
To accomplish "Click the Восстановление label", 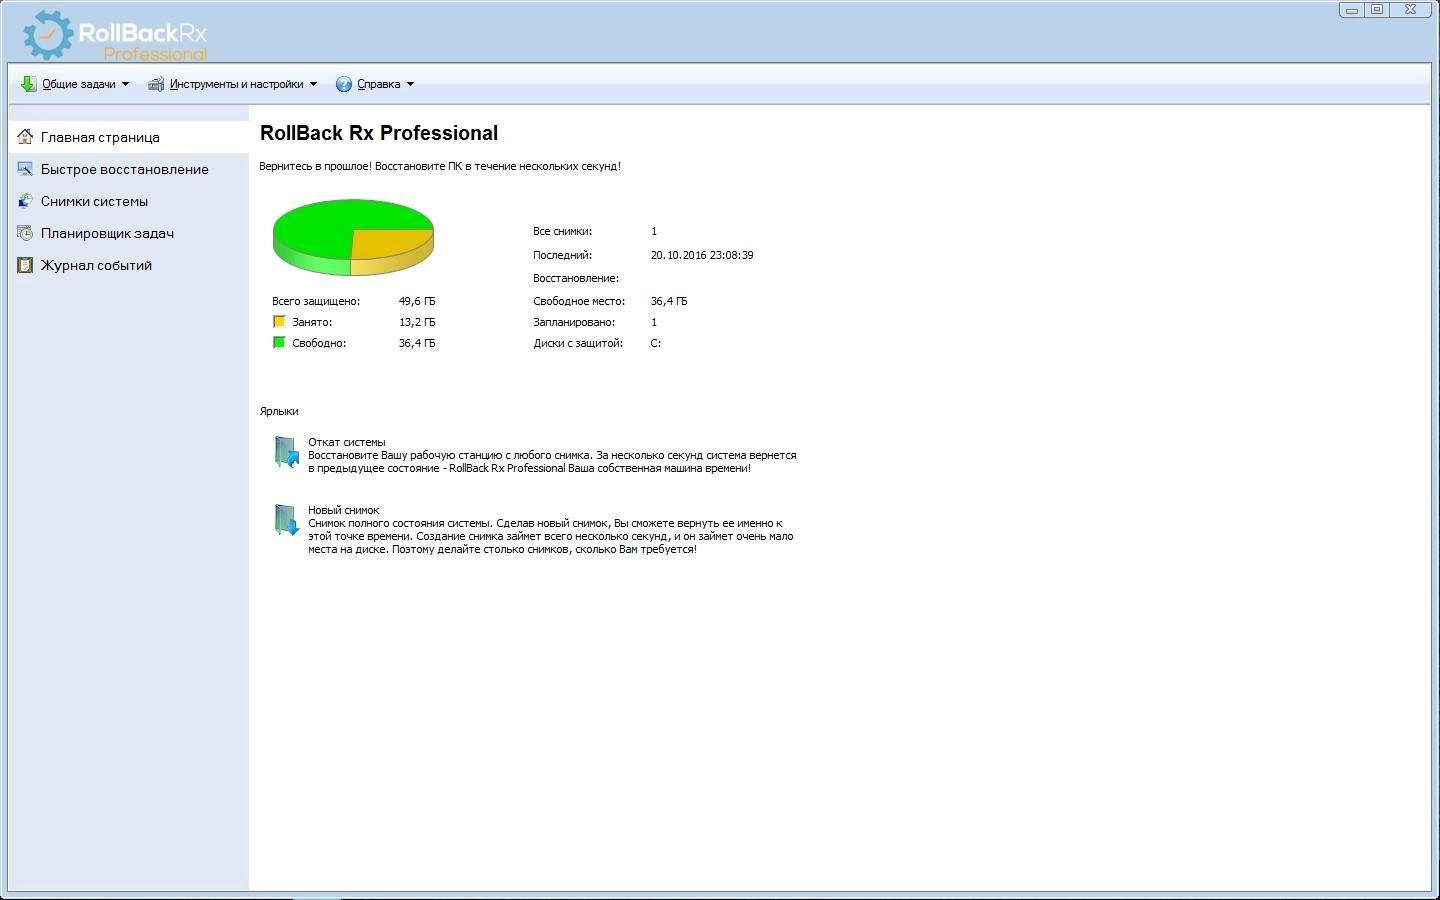I will (576, 278).
